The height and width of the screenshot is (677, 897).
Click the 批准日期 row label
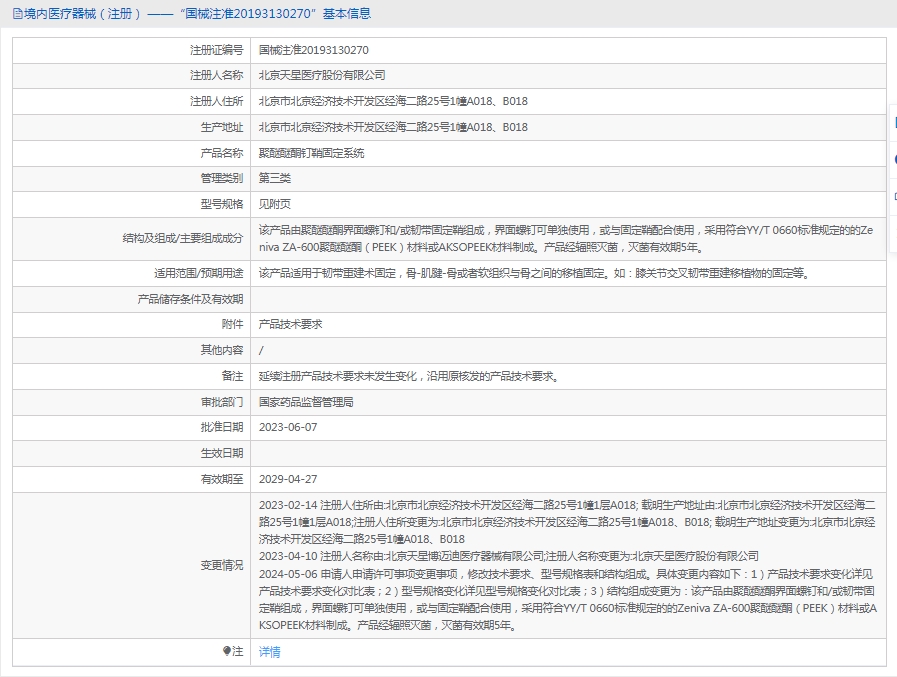(x=221, y=427)
